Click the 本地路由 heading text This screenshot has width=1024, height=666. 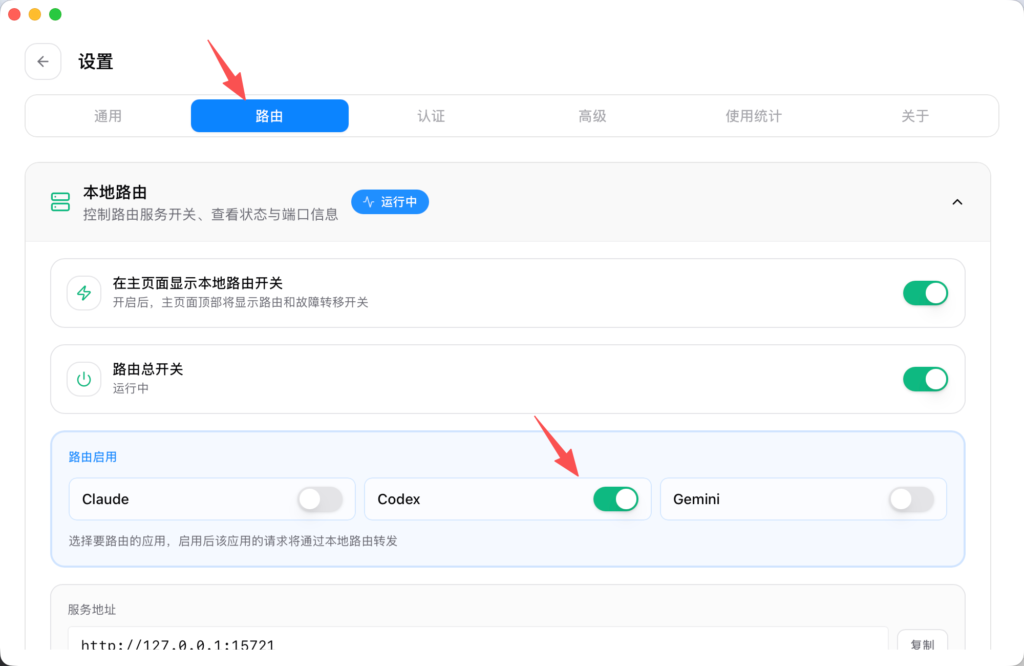(x=115, y=193)
